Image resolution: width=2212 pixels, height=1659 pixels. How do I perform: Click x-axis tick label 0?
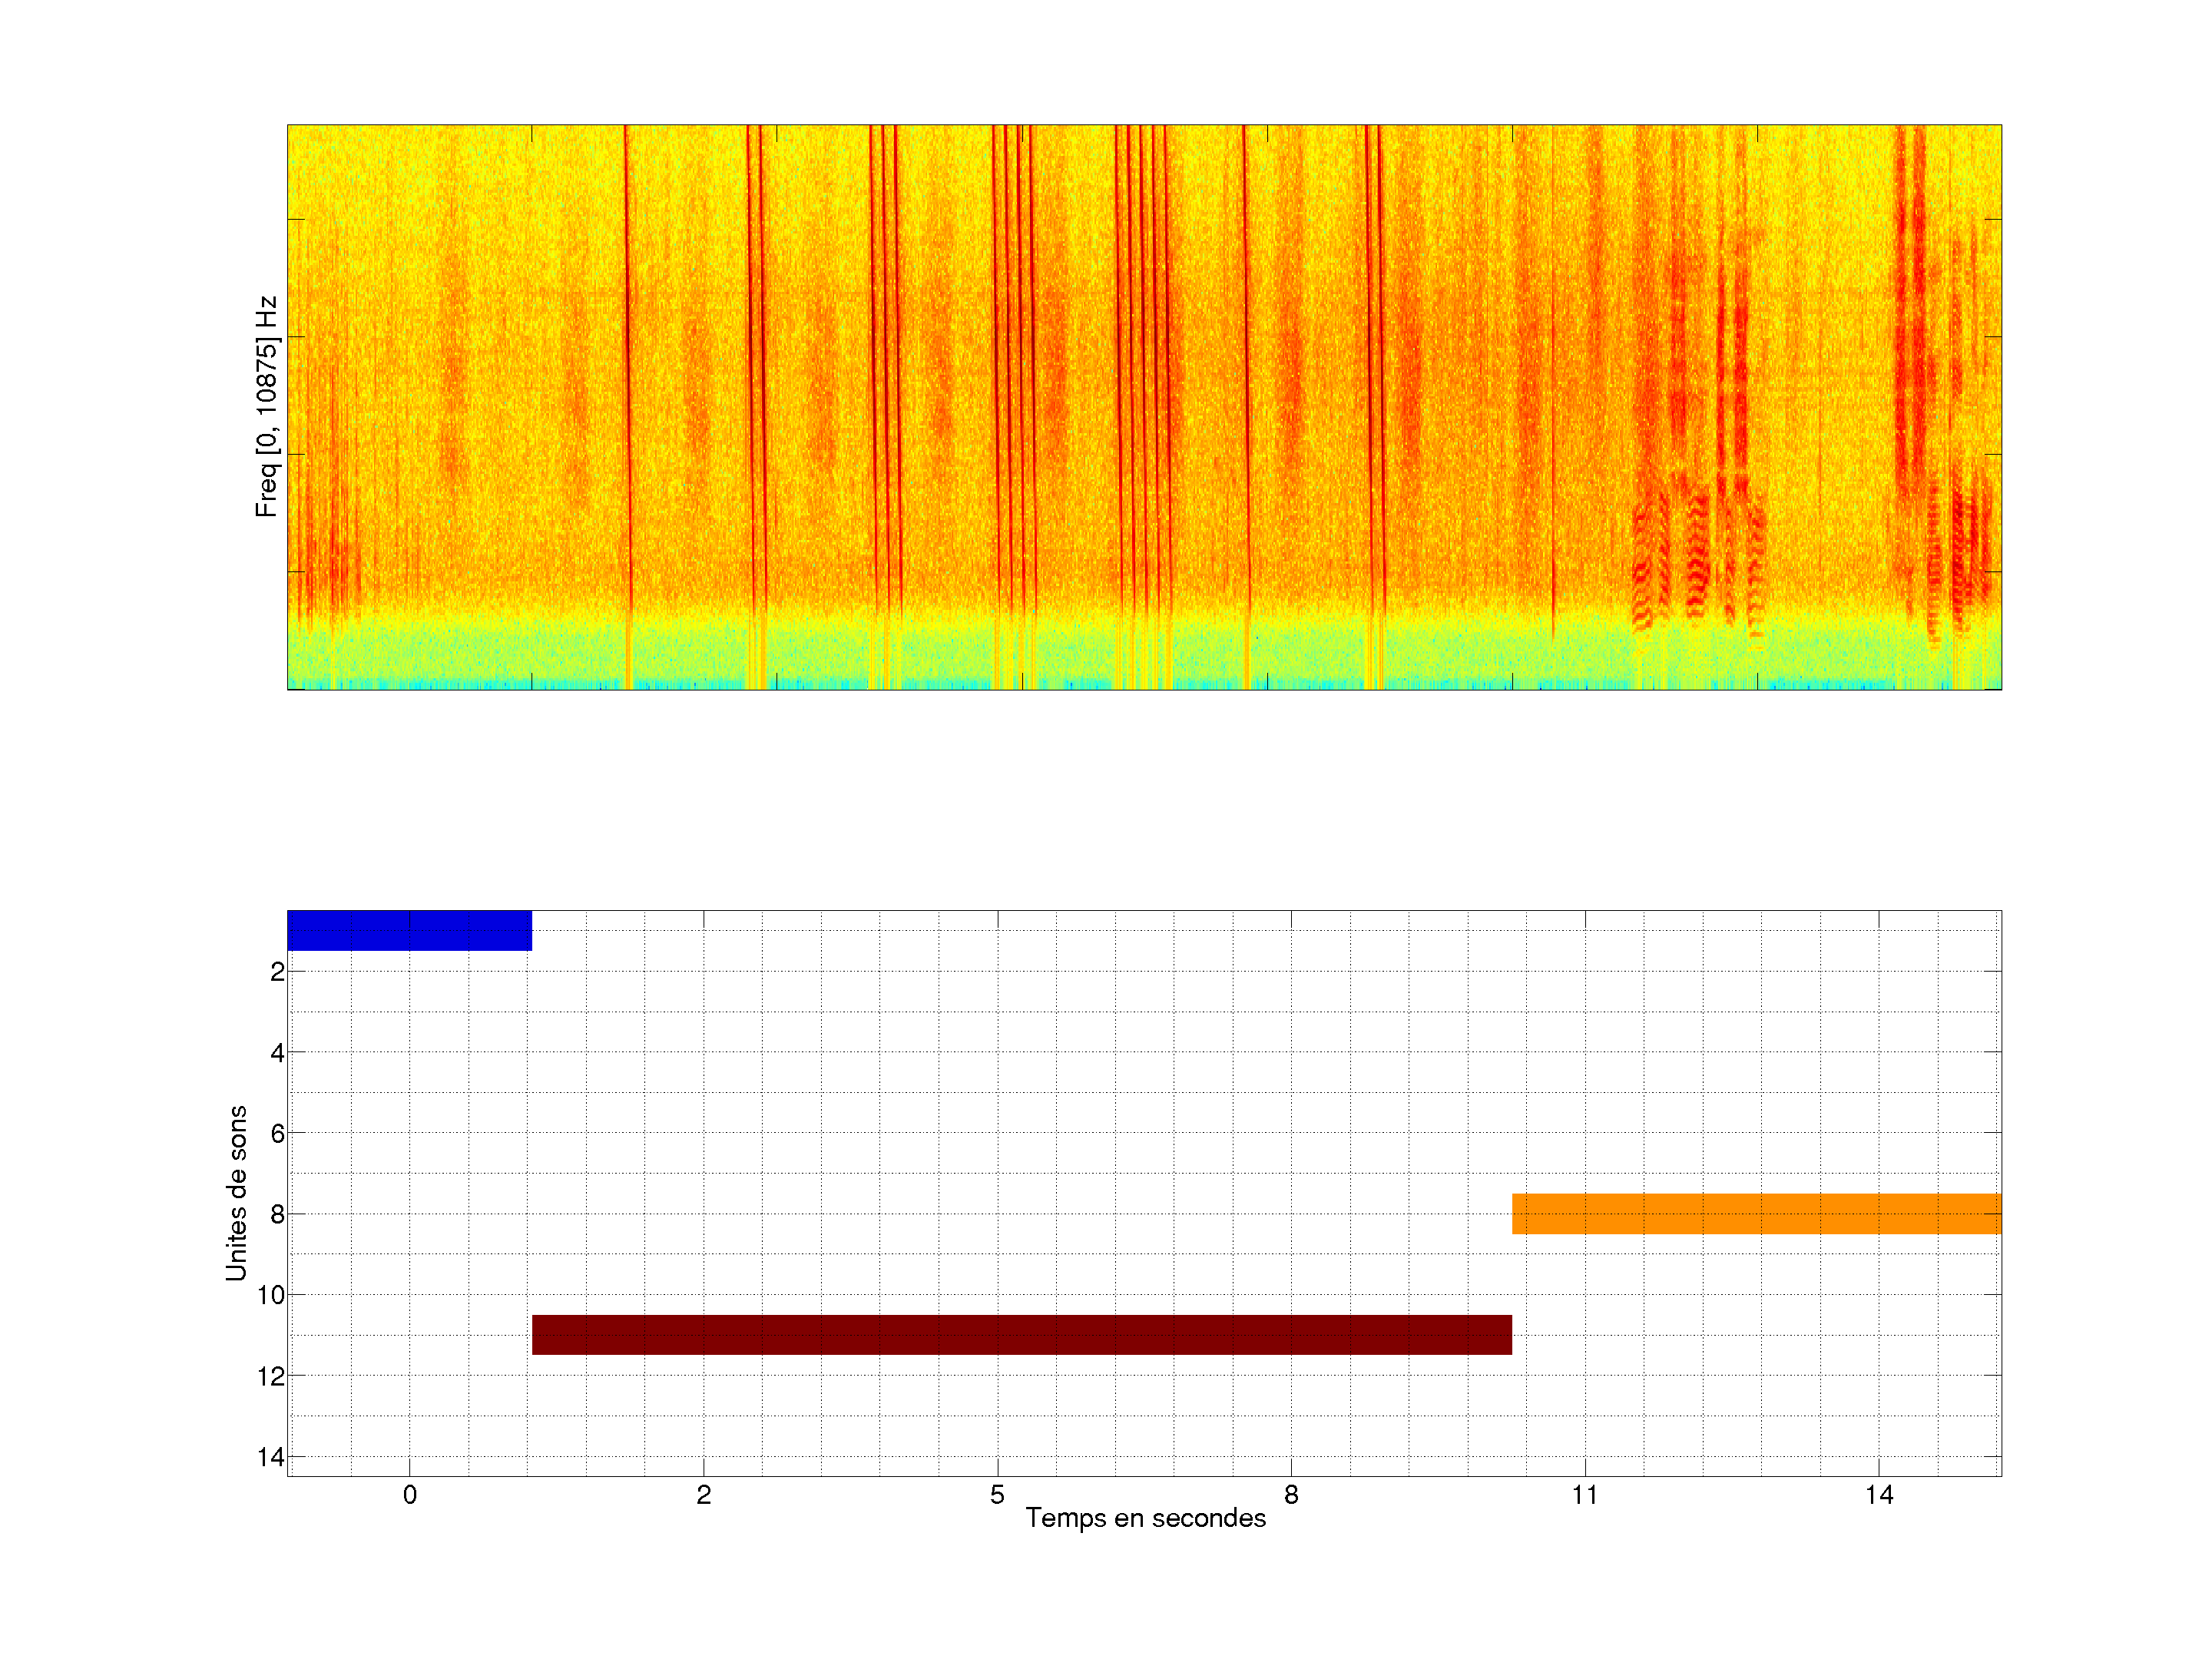pos(410,1495)
